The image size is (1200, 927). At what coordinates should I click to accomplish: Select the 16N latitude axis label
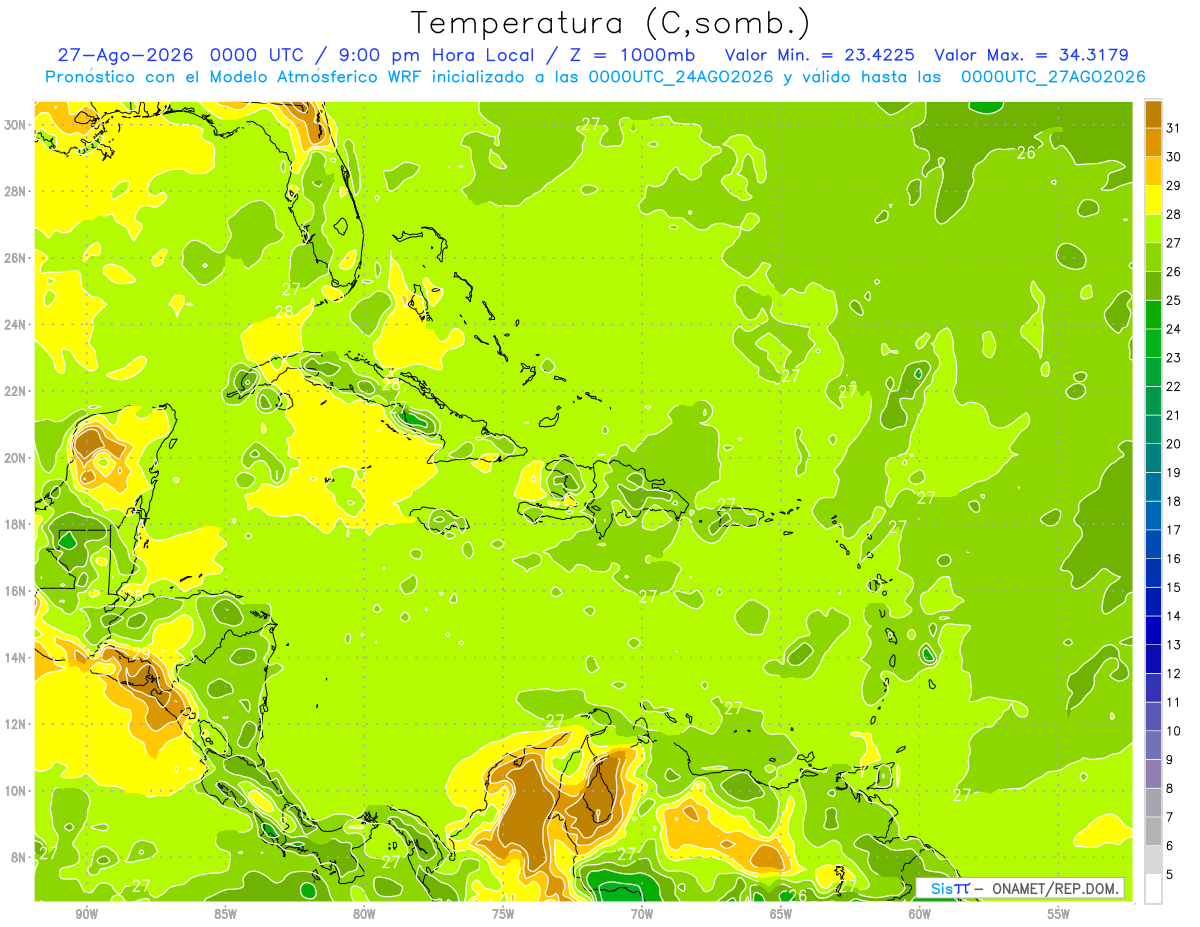click(17, 591)
